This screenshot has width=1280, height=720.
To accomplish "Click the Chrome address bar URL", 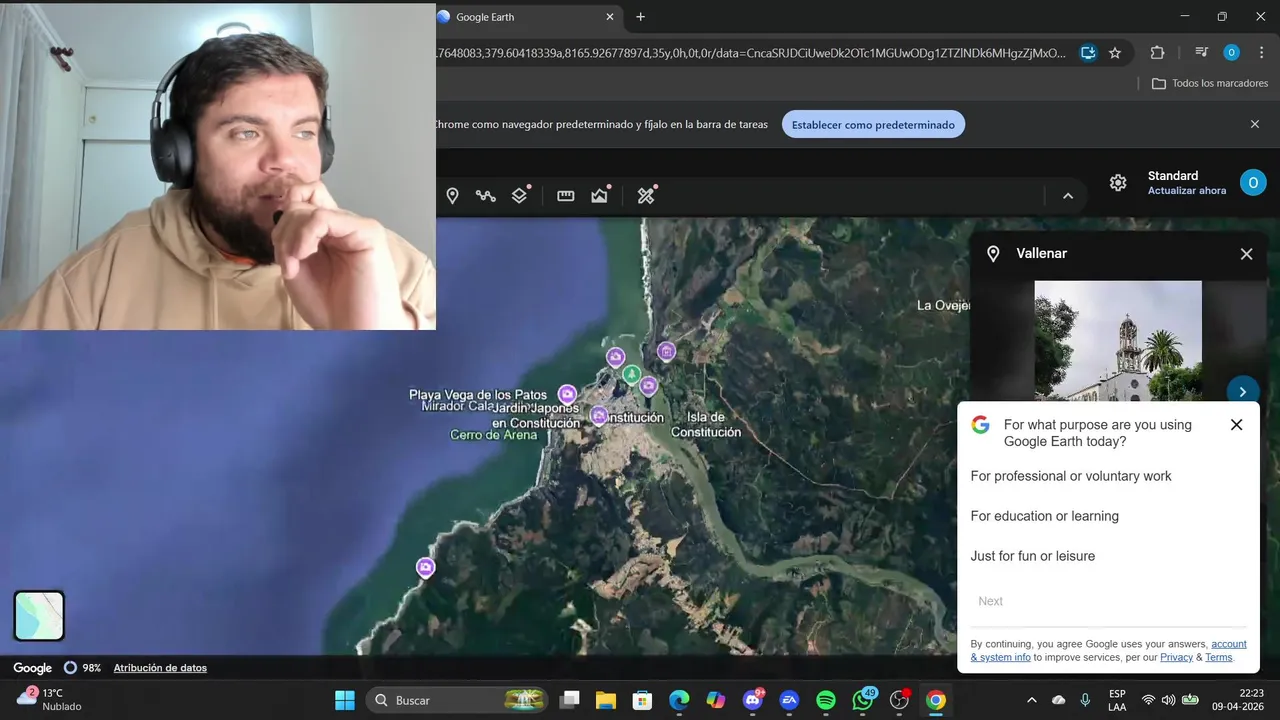I will 750,53.
